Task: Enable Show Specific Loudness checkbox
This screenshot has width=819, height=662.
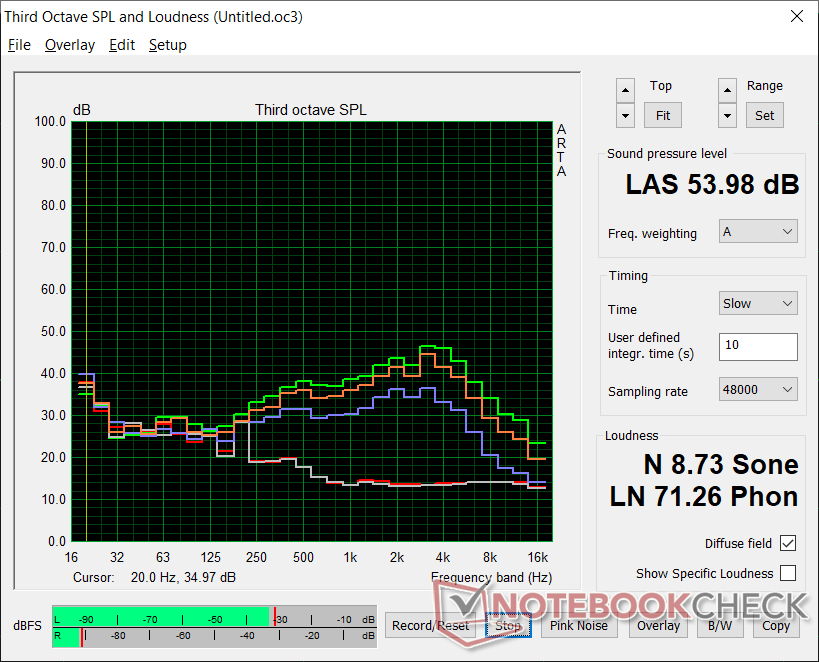Action: [x=788, y=573]
